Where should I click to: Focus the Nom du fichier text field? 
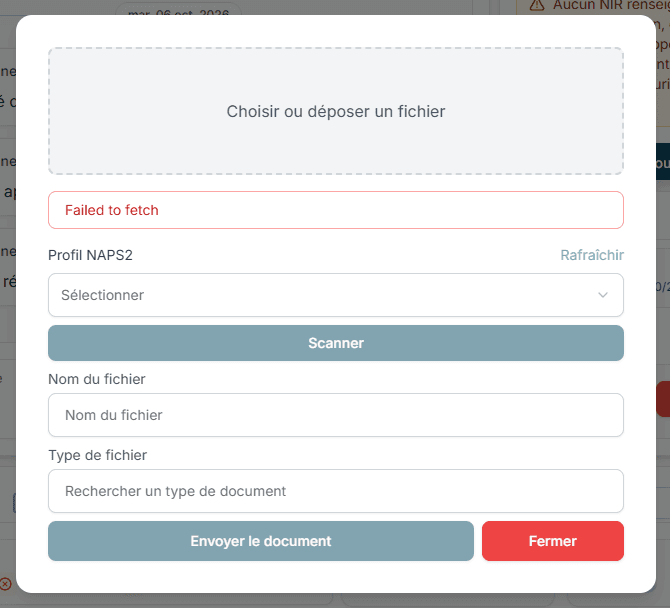click(336, 415)
